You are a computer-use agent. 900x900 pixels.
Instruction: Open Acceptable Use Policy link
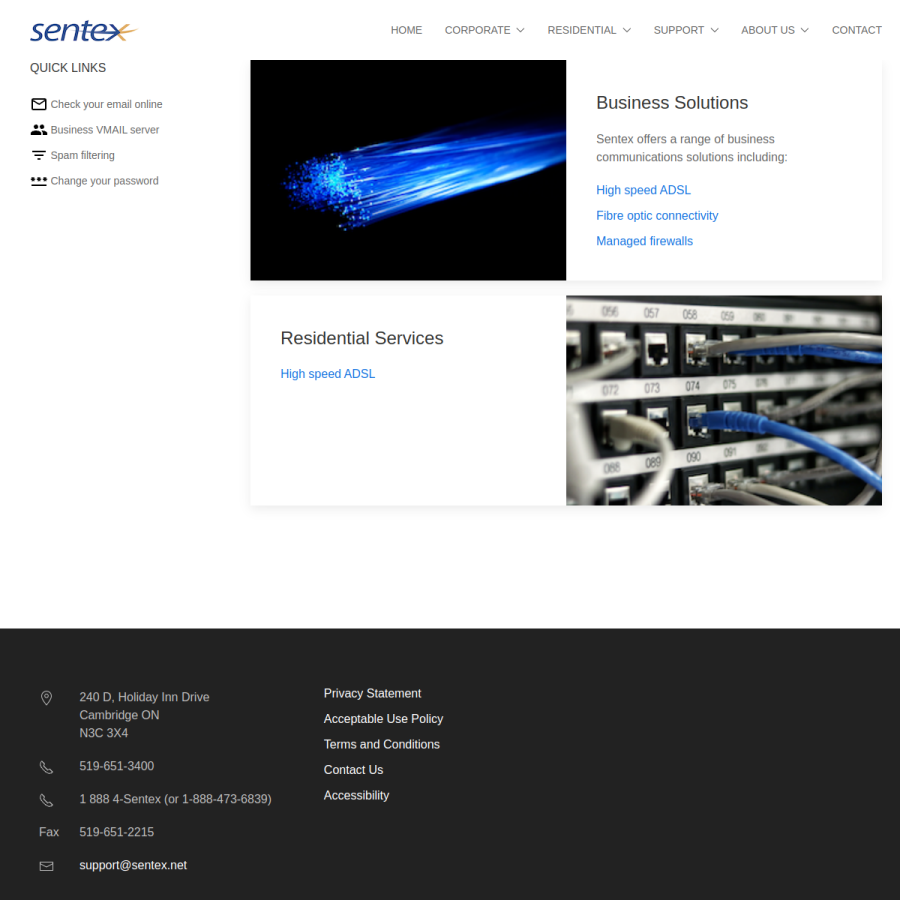(383, 719)
